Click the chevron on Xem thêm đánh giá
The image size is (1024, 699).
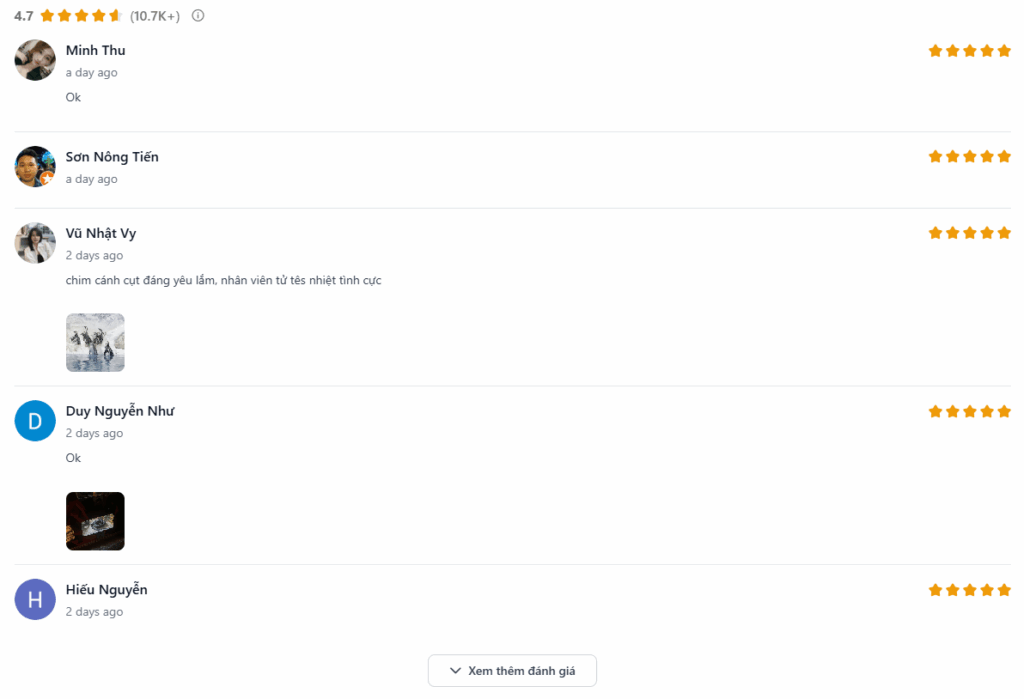tap(455, 671)
